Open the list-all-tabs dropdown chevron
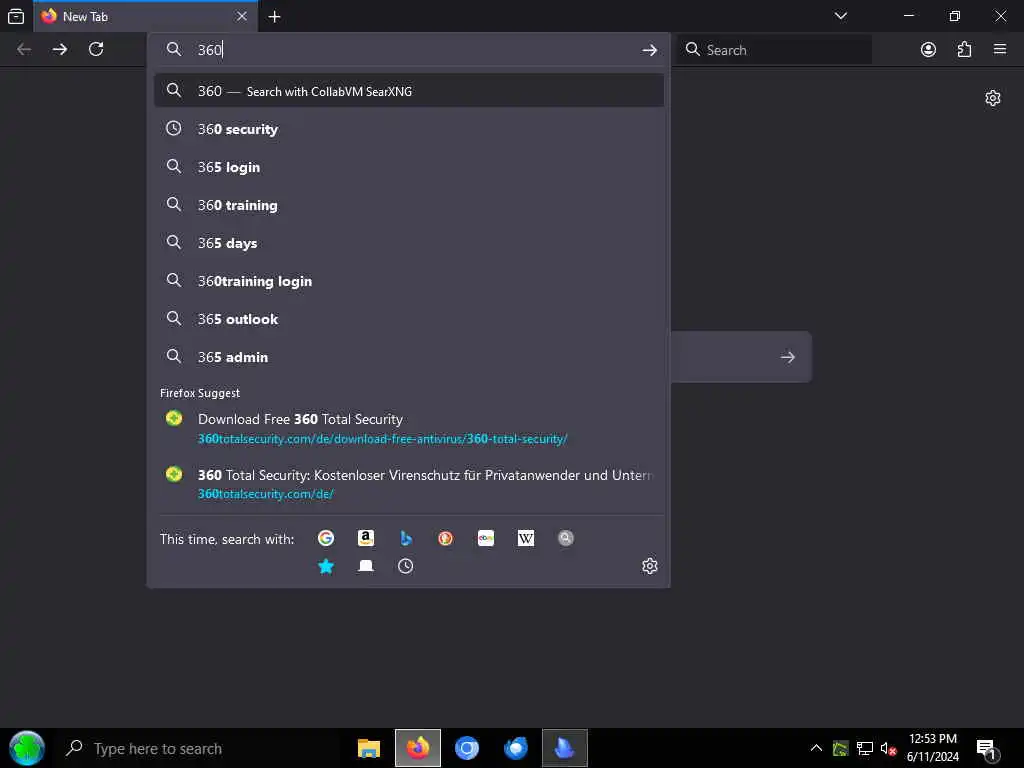This screenshot has height=768, width=1024. click(x=840, y=16)
